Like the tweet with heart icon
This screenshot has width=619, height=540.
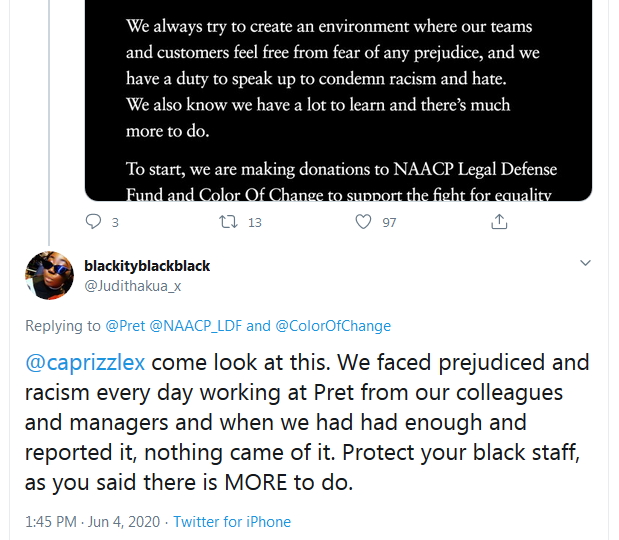click(x=365, y=222)
